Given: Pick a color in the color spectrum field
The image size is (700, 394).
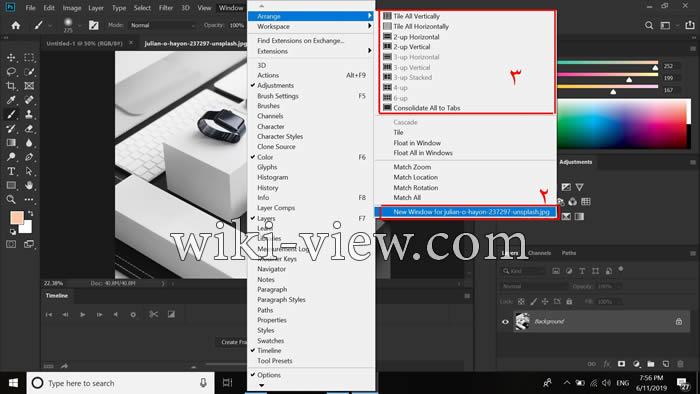Looking at the screenshot, I should click(x=621, y=124).
